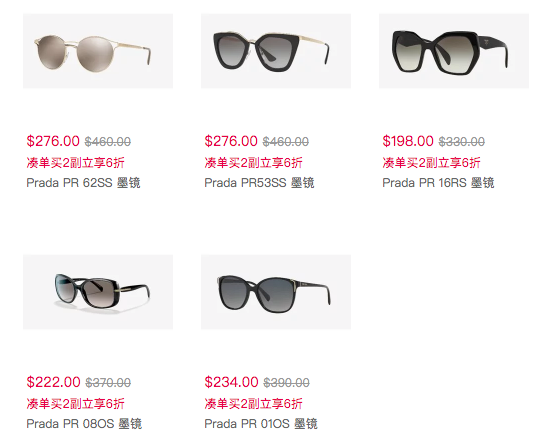Click 凑单买2副立享6折 promo under PR 01OS
549x446 pixels.
click(253, 404)
